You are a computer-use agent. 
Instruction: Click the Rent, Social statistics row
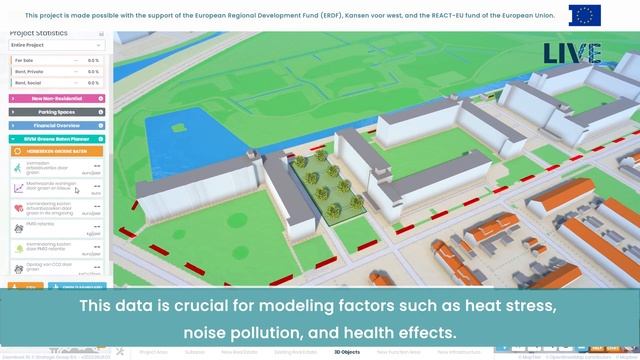[57, 83]
